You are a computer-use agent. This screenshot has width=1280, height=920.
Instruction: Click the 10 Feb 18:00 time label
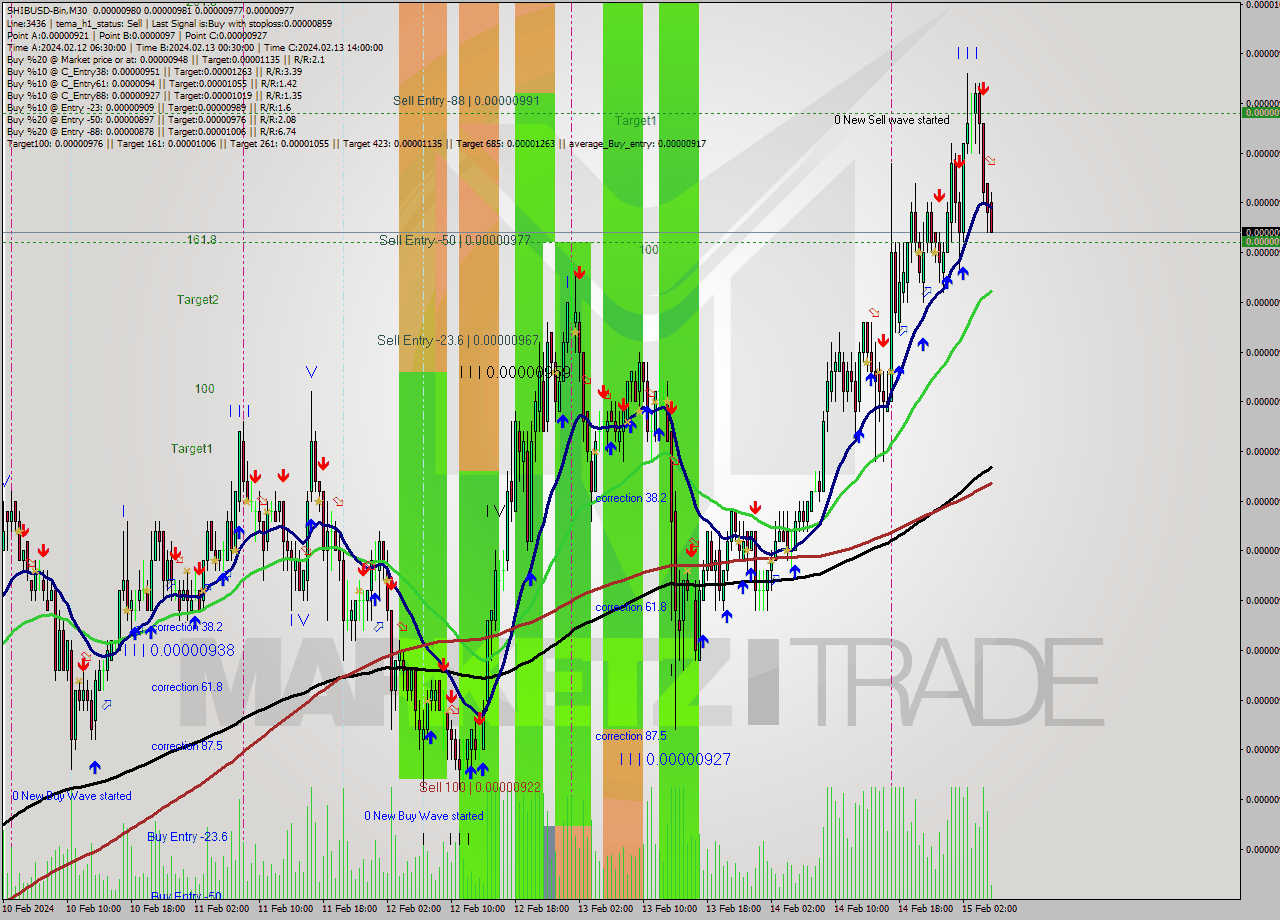(x=157, y=909)
